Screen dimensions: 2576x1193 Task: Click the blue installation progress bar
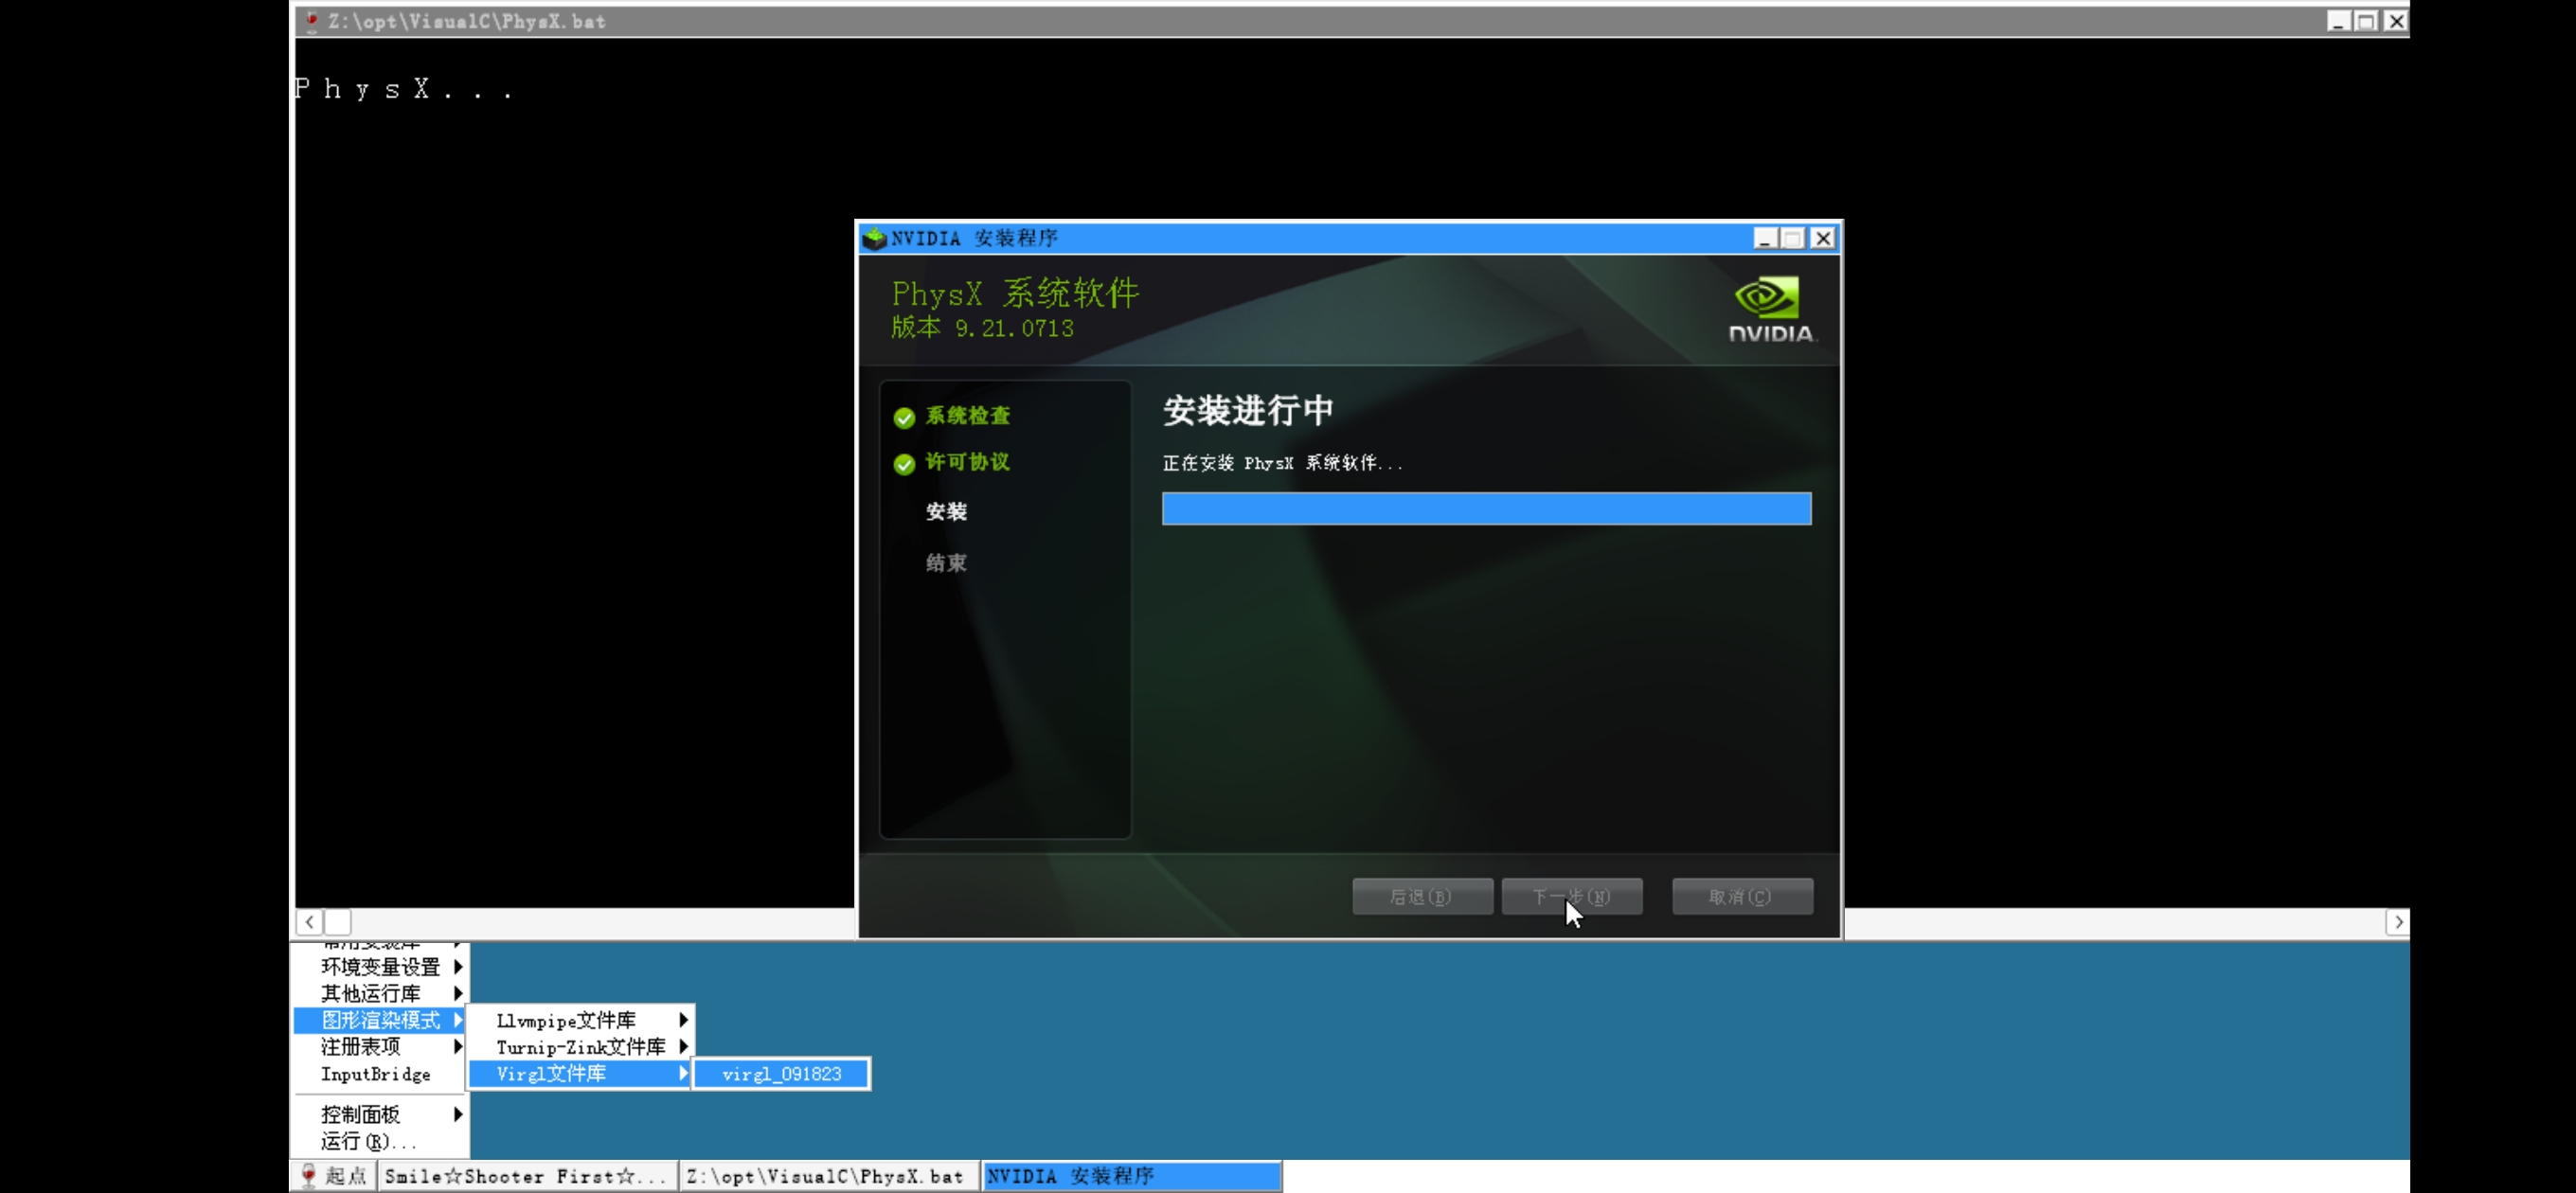point(1486,508)
